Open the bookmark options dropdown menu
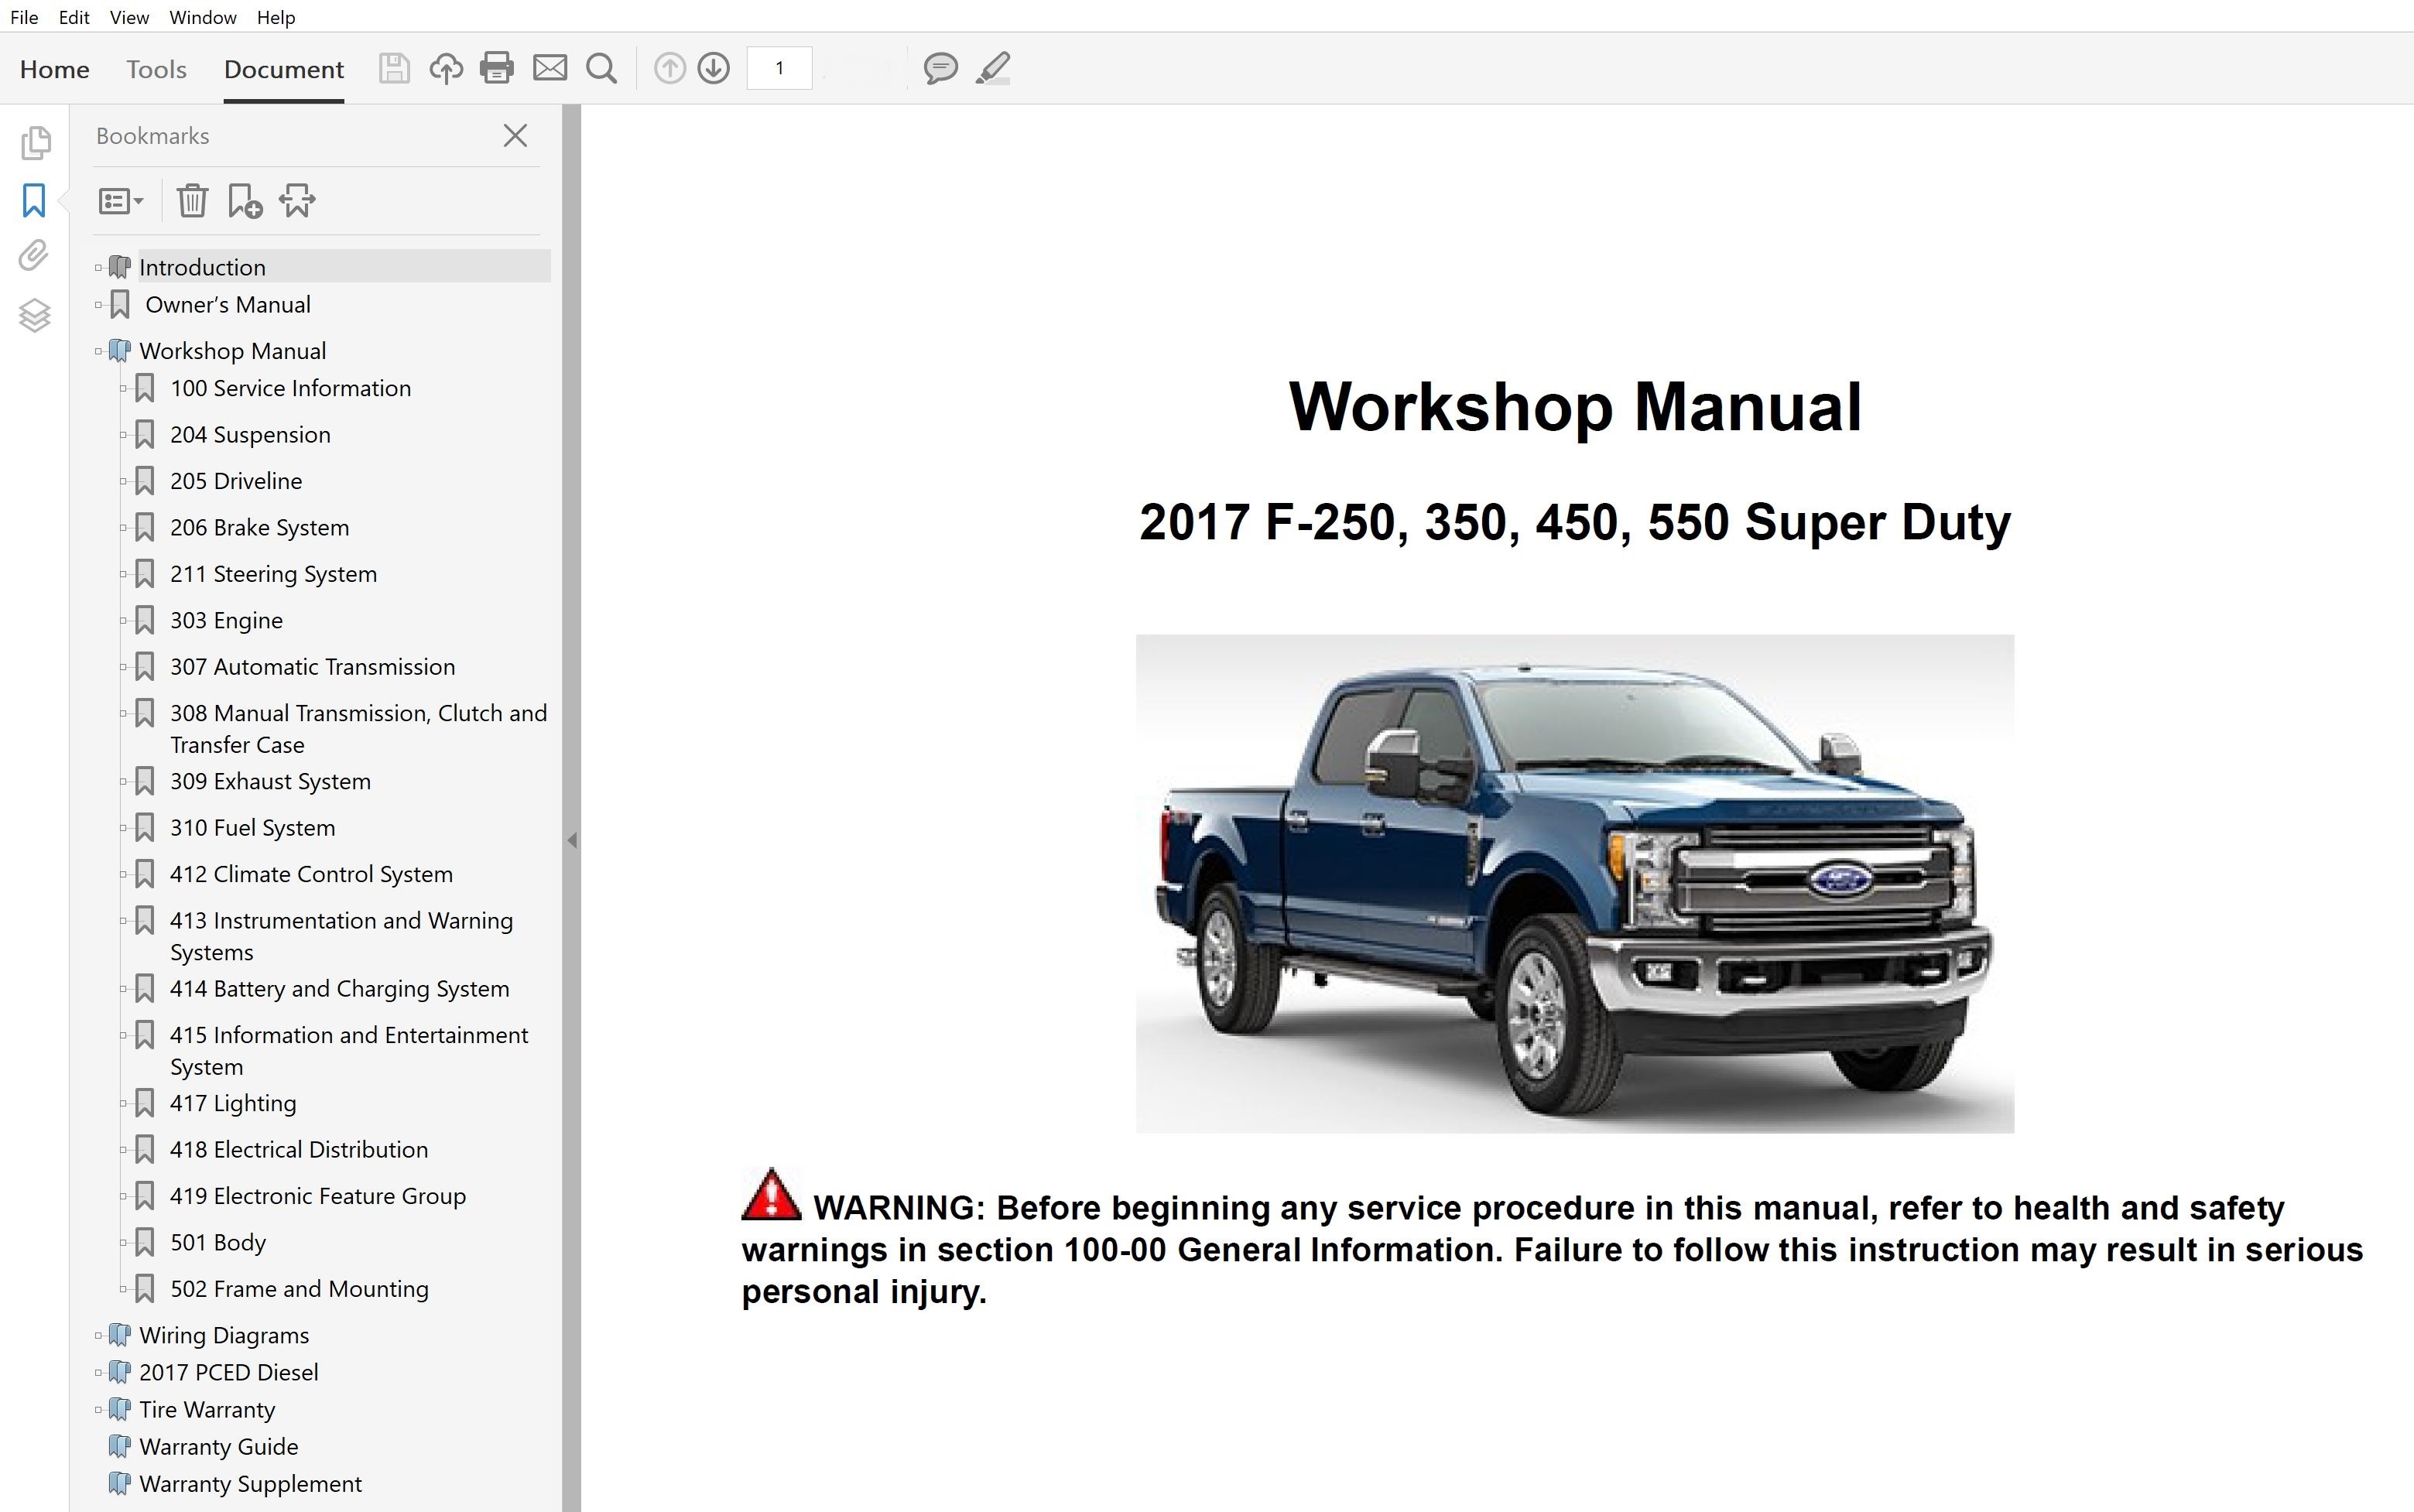Screen dimensions: 2414x1512 tap(121, 201)
